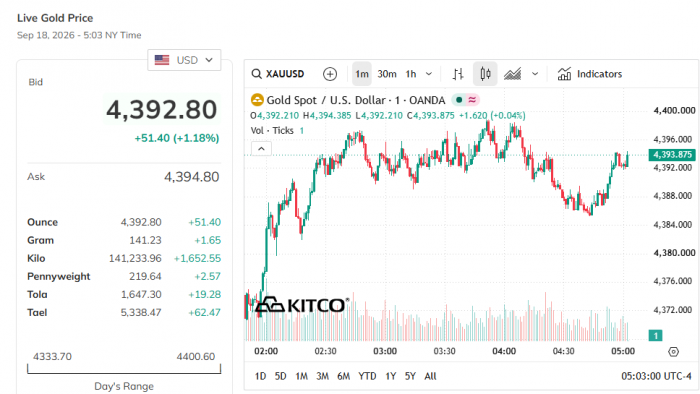700x394 pixels.
Task: Click the +51.40 (+1.18%) change value
Action: click(177, 138)
